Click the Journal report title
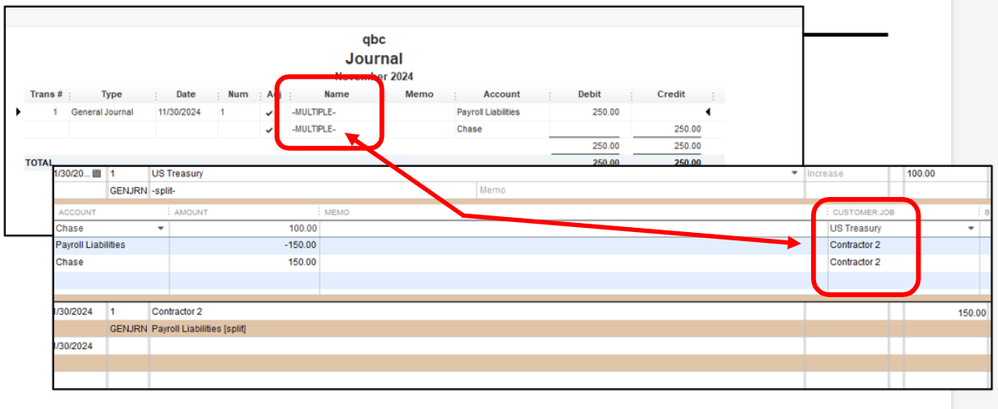This screenshot has width=998, height=409. click(x=374, y=59)
